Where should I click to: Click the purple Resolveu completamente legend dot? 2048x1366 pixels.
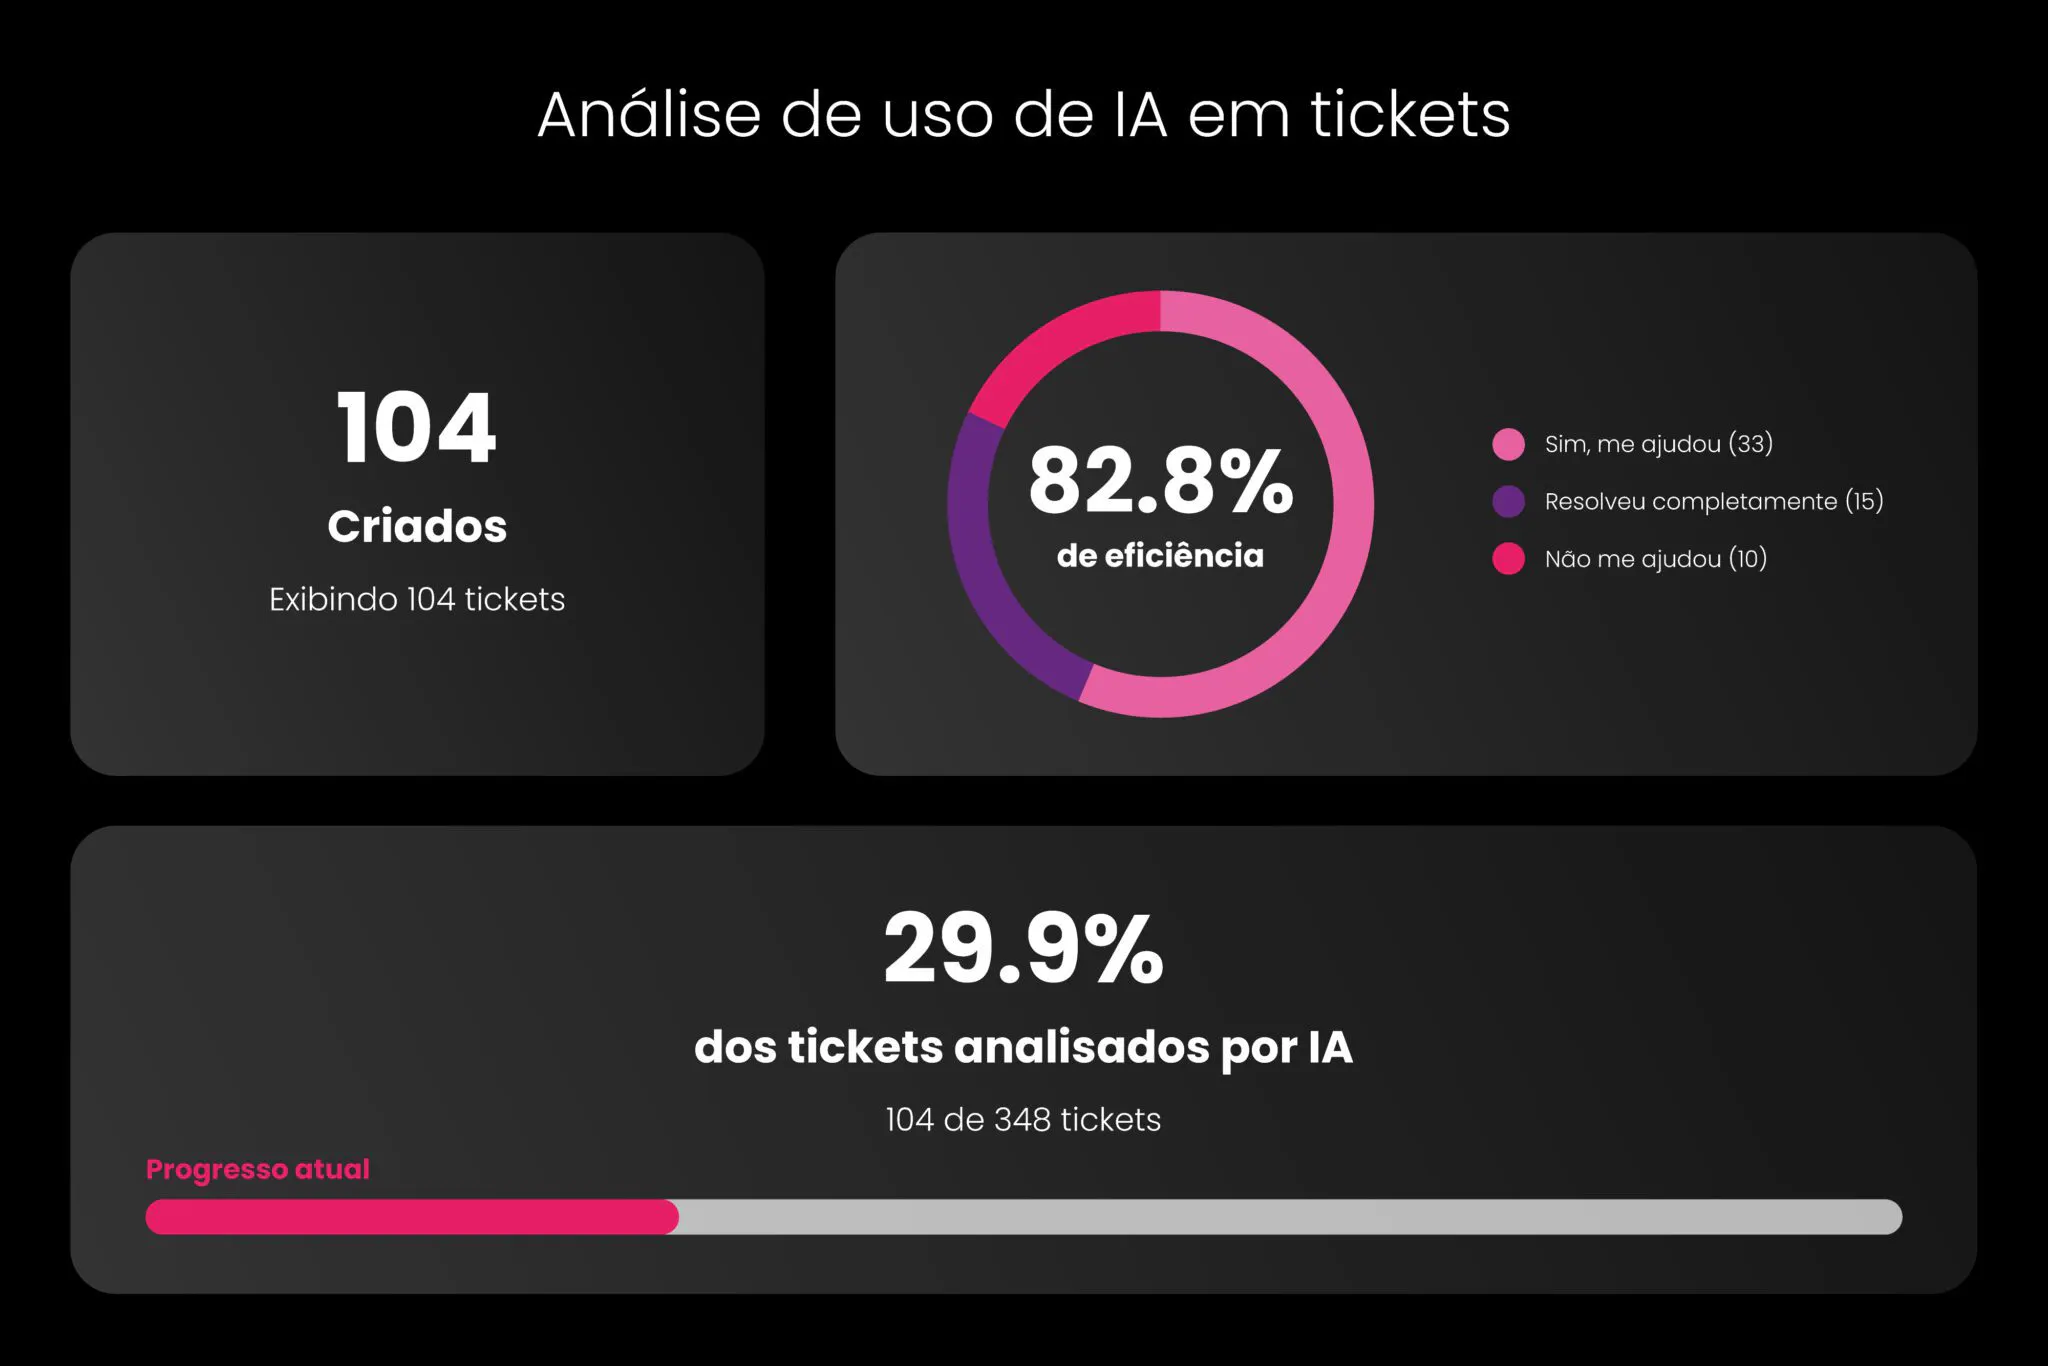1508,501
